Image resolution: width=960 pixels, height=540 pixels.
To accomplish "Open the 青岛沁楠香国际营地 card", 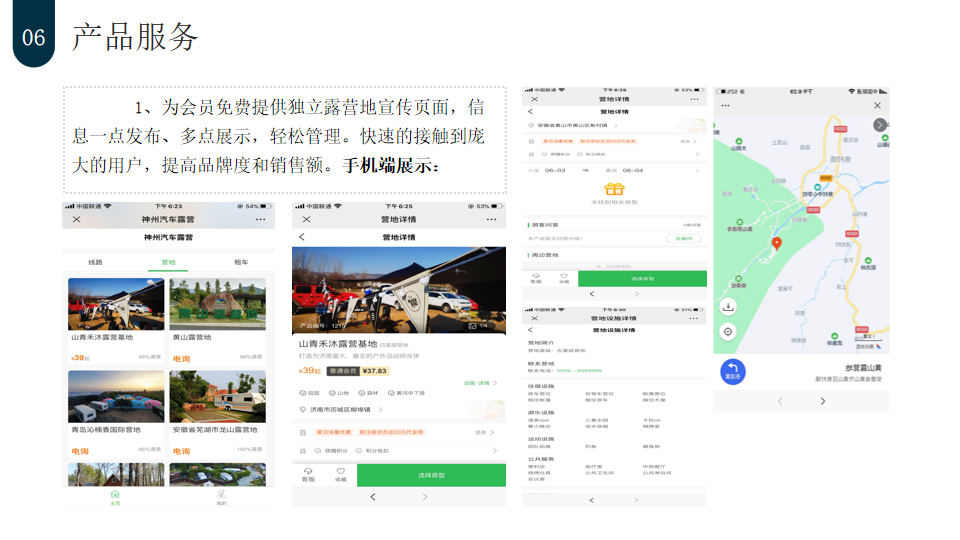I will 116,413.
